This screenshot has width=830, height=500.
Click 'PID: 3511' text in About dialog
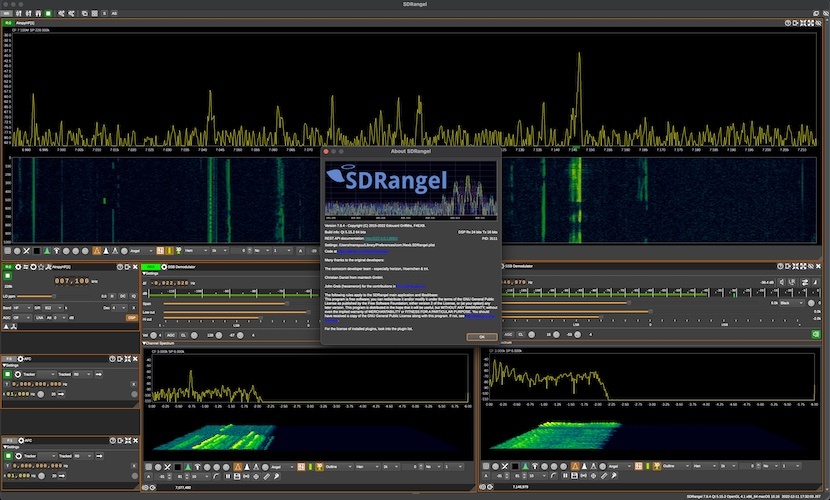click(x=489, y=239)
